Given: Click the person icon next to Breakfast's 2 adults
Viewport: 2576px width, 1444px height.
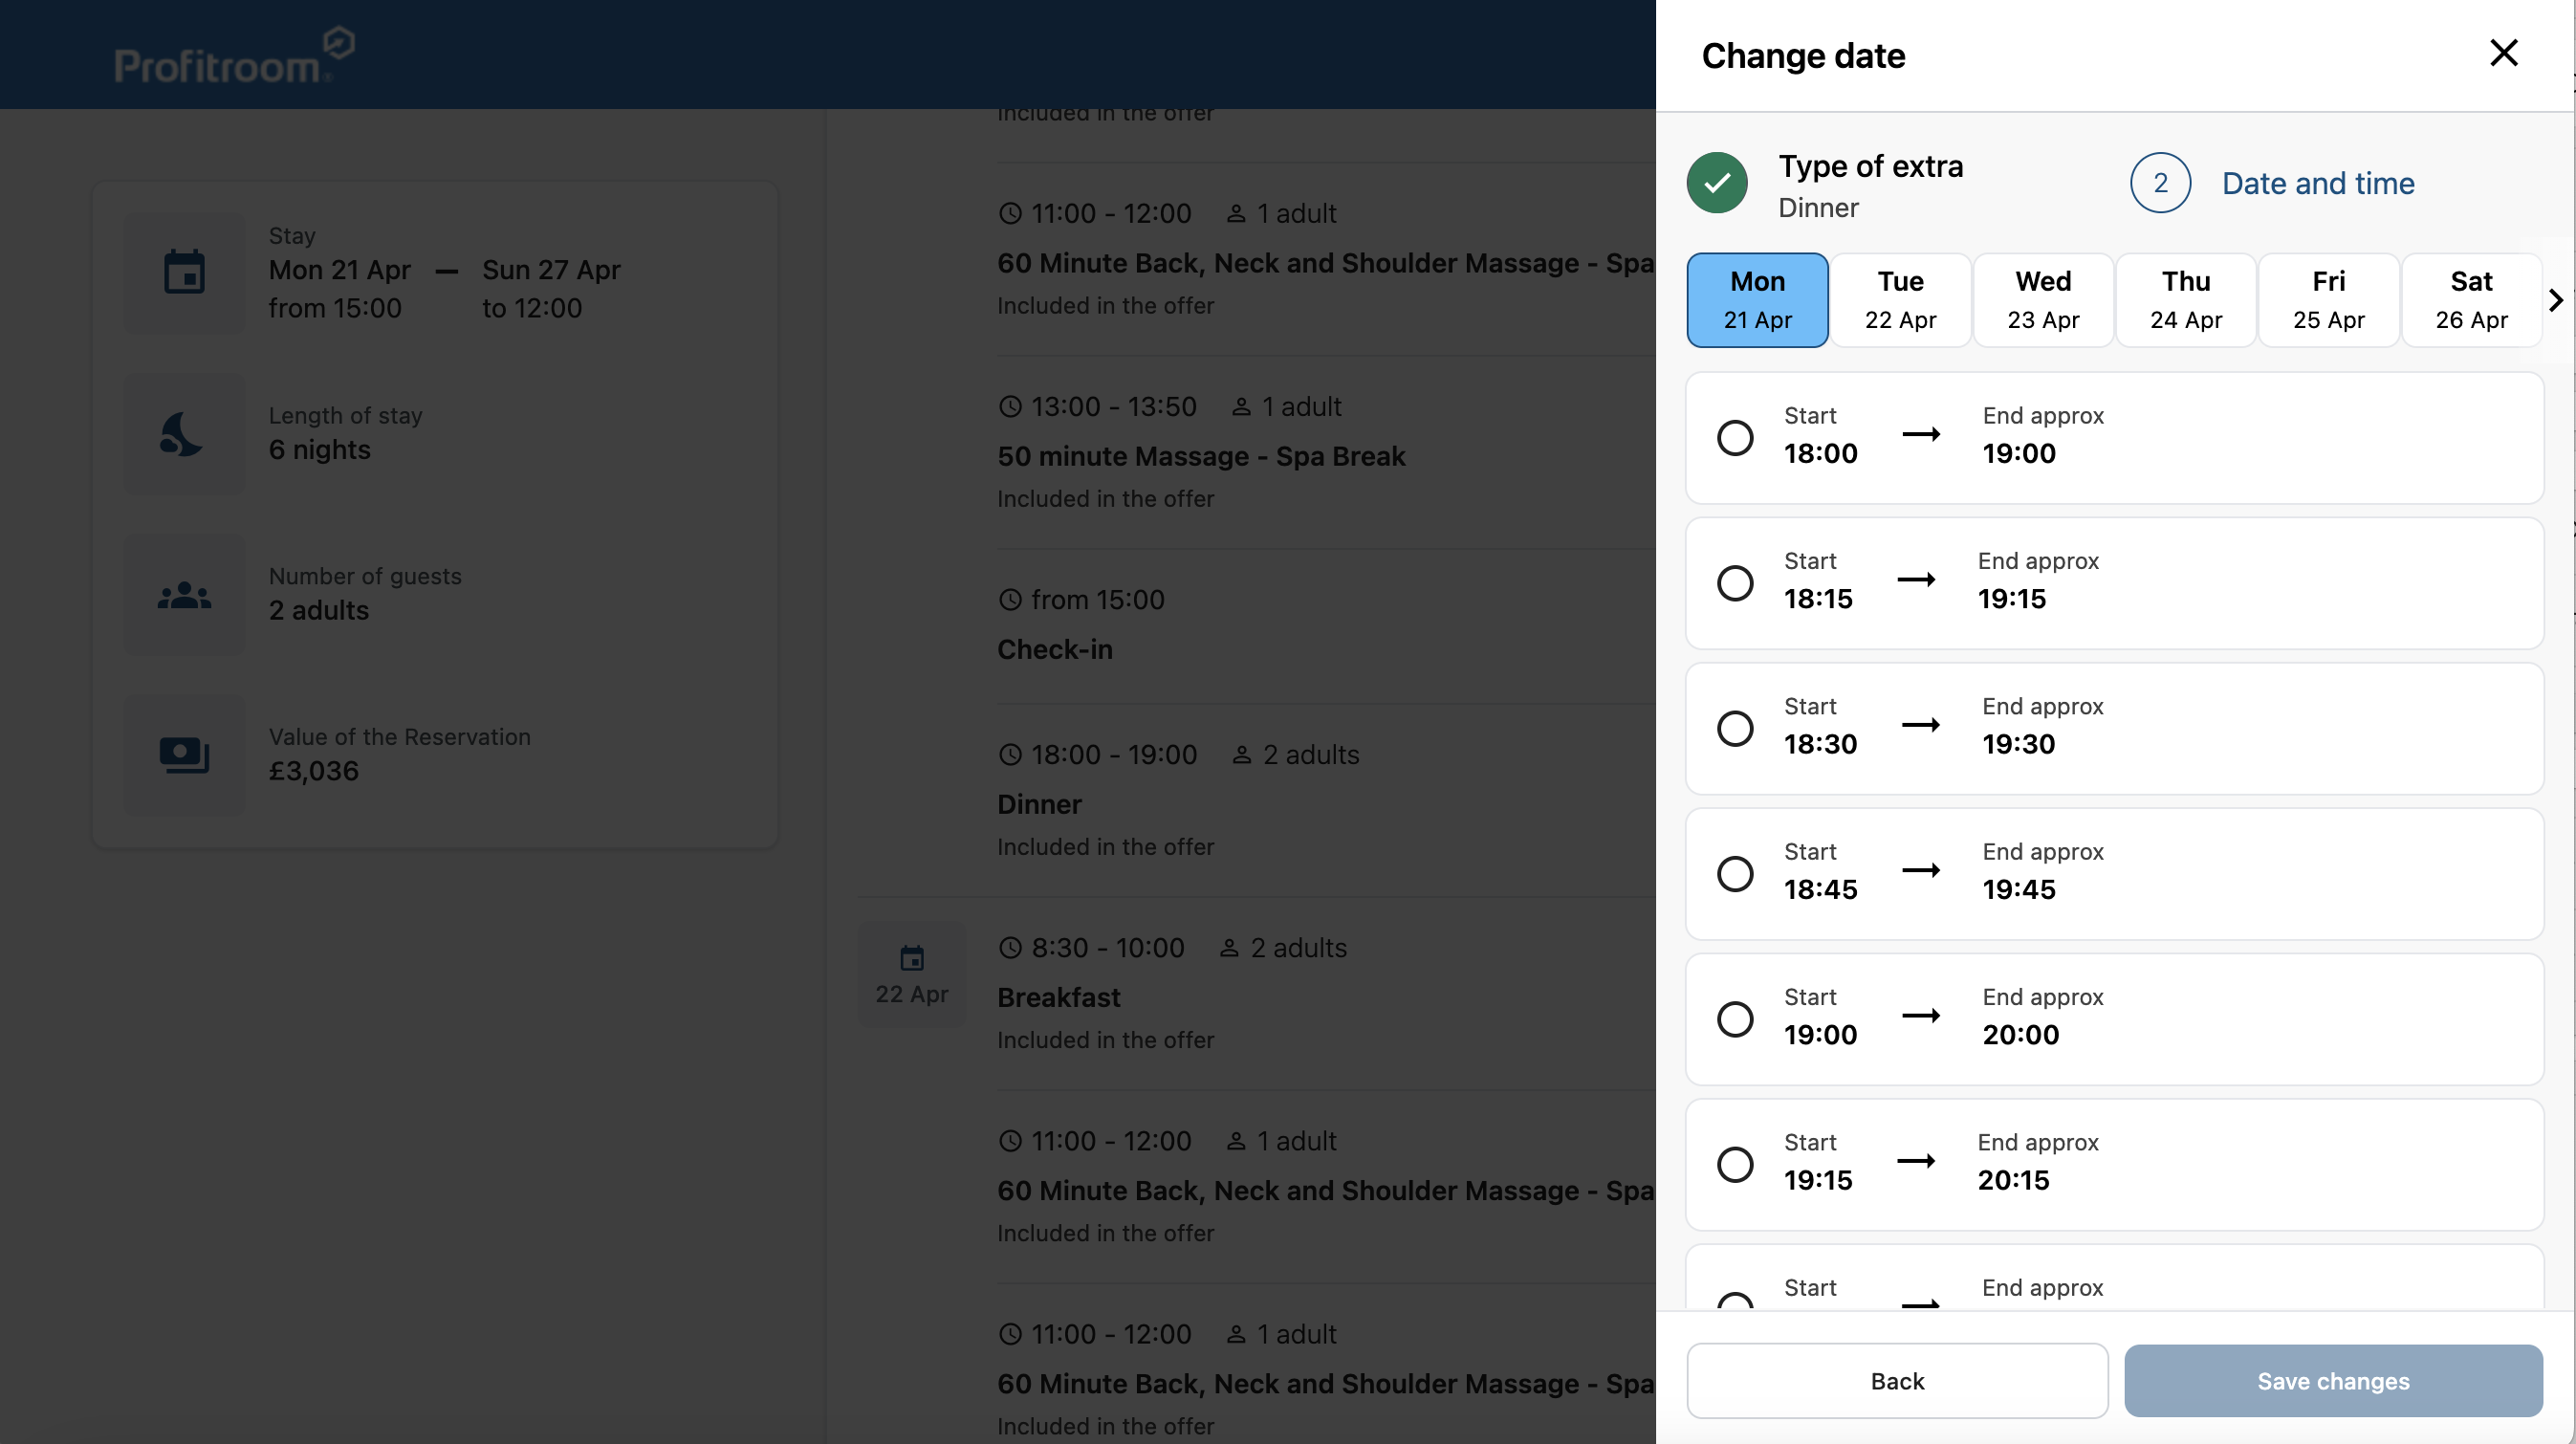Looking at the screenshot, I should coord(1229,947).
